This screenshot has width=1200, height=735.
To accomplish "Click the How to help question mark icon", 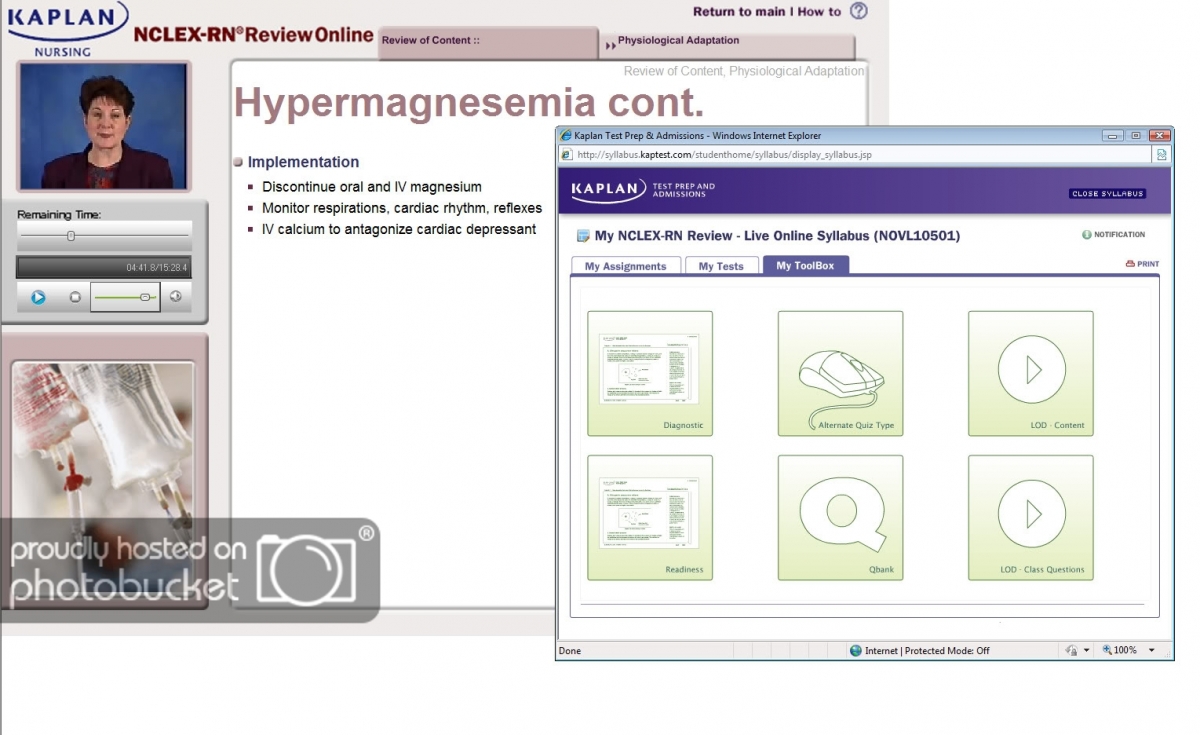I will 859,11.
